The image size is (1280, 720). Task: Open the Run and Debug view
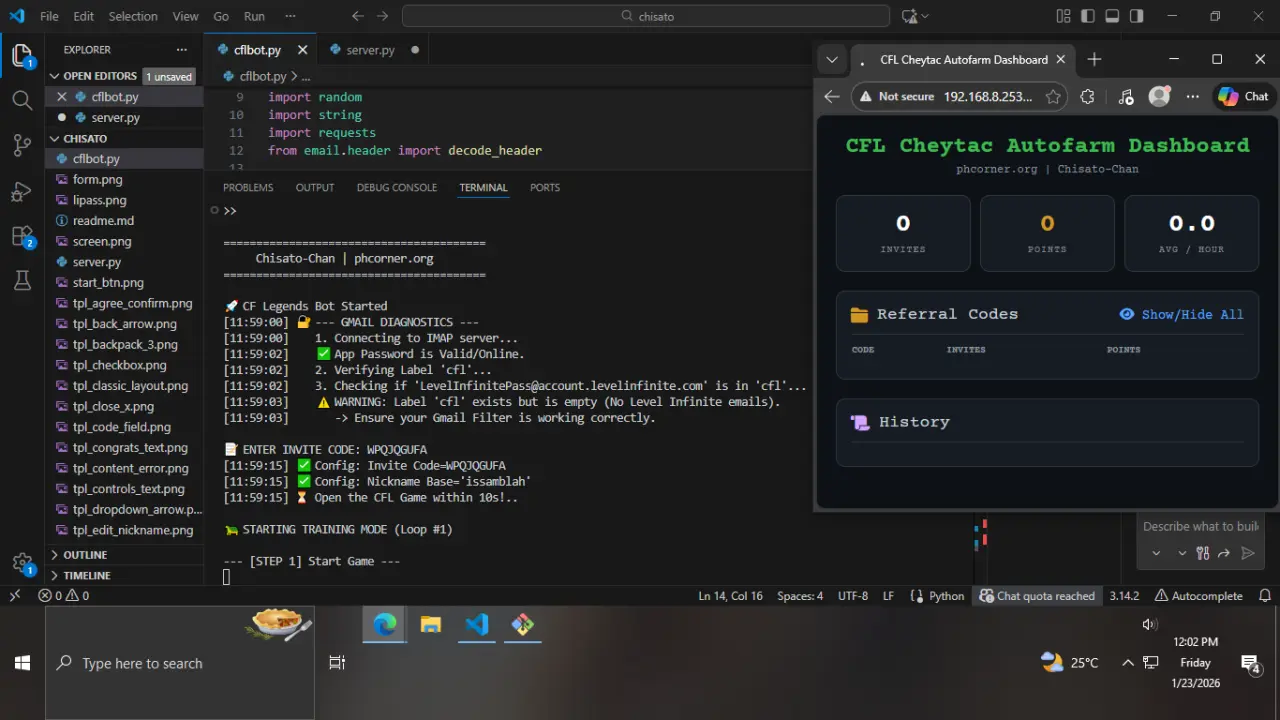coord(22,191)
